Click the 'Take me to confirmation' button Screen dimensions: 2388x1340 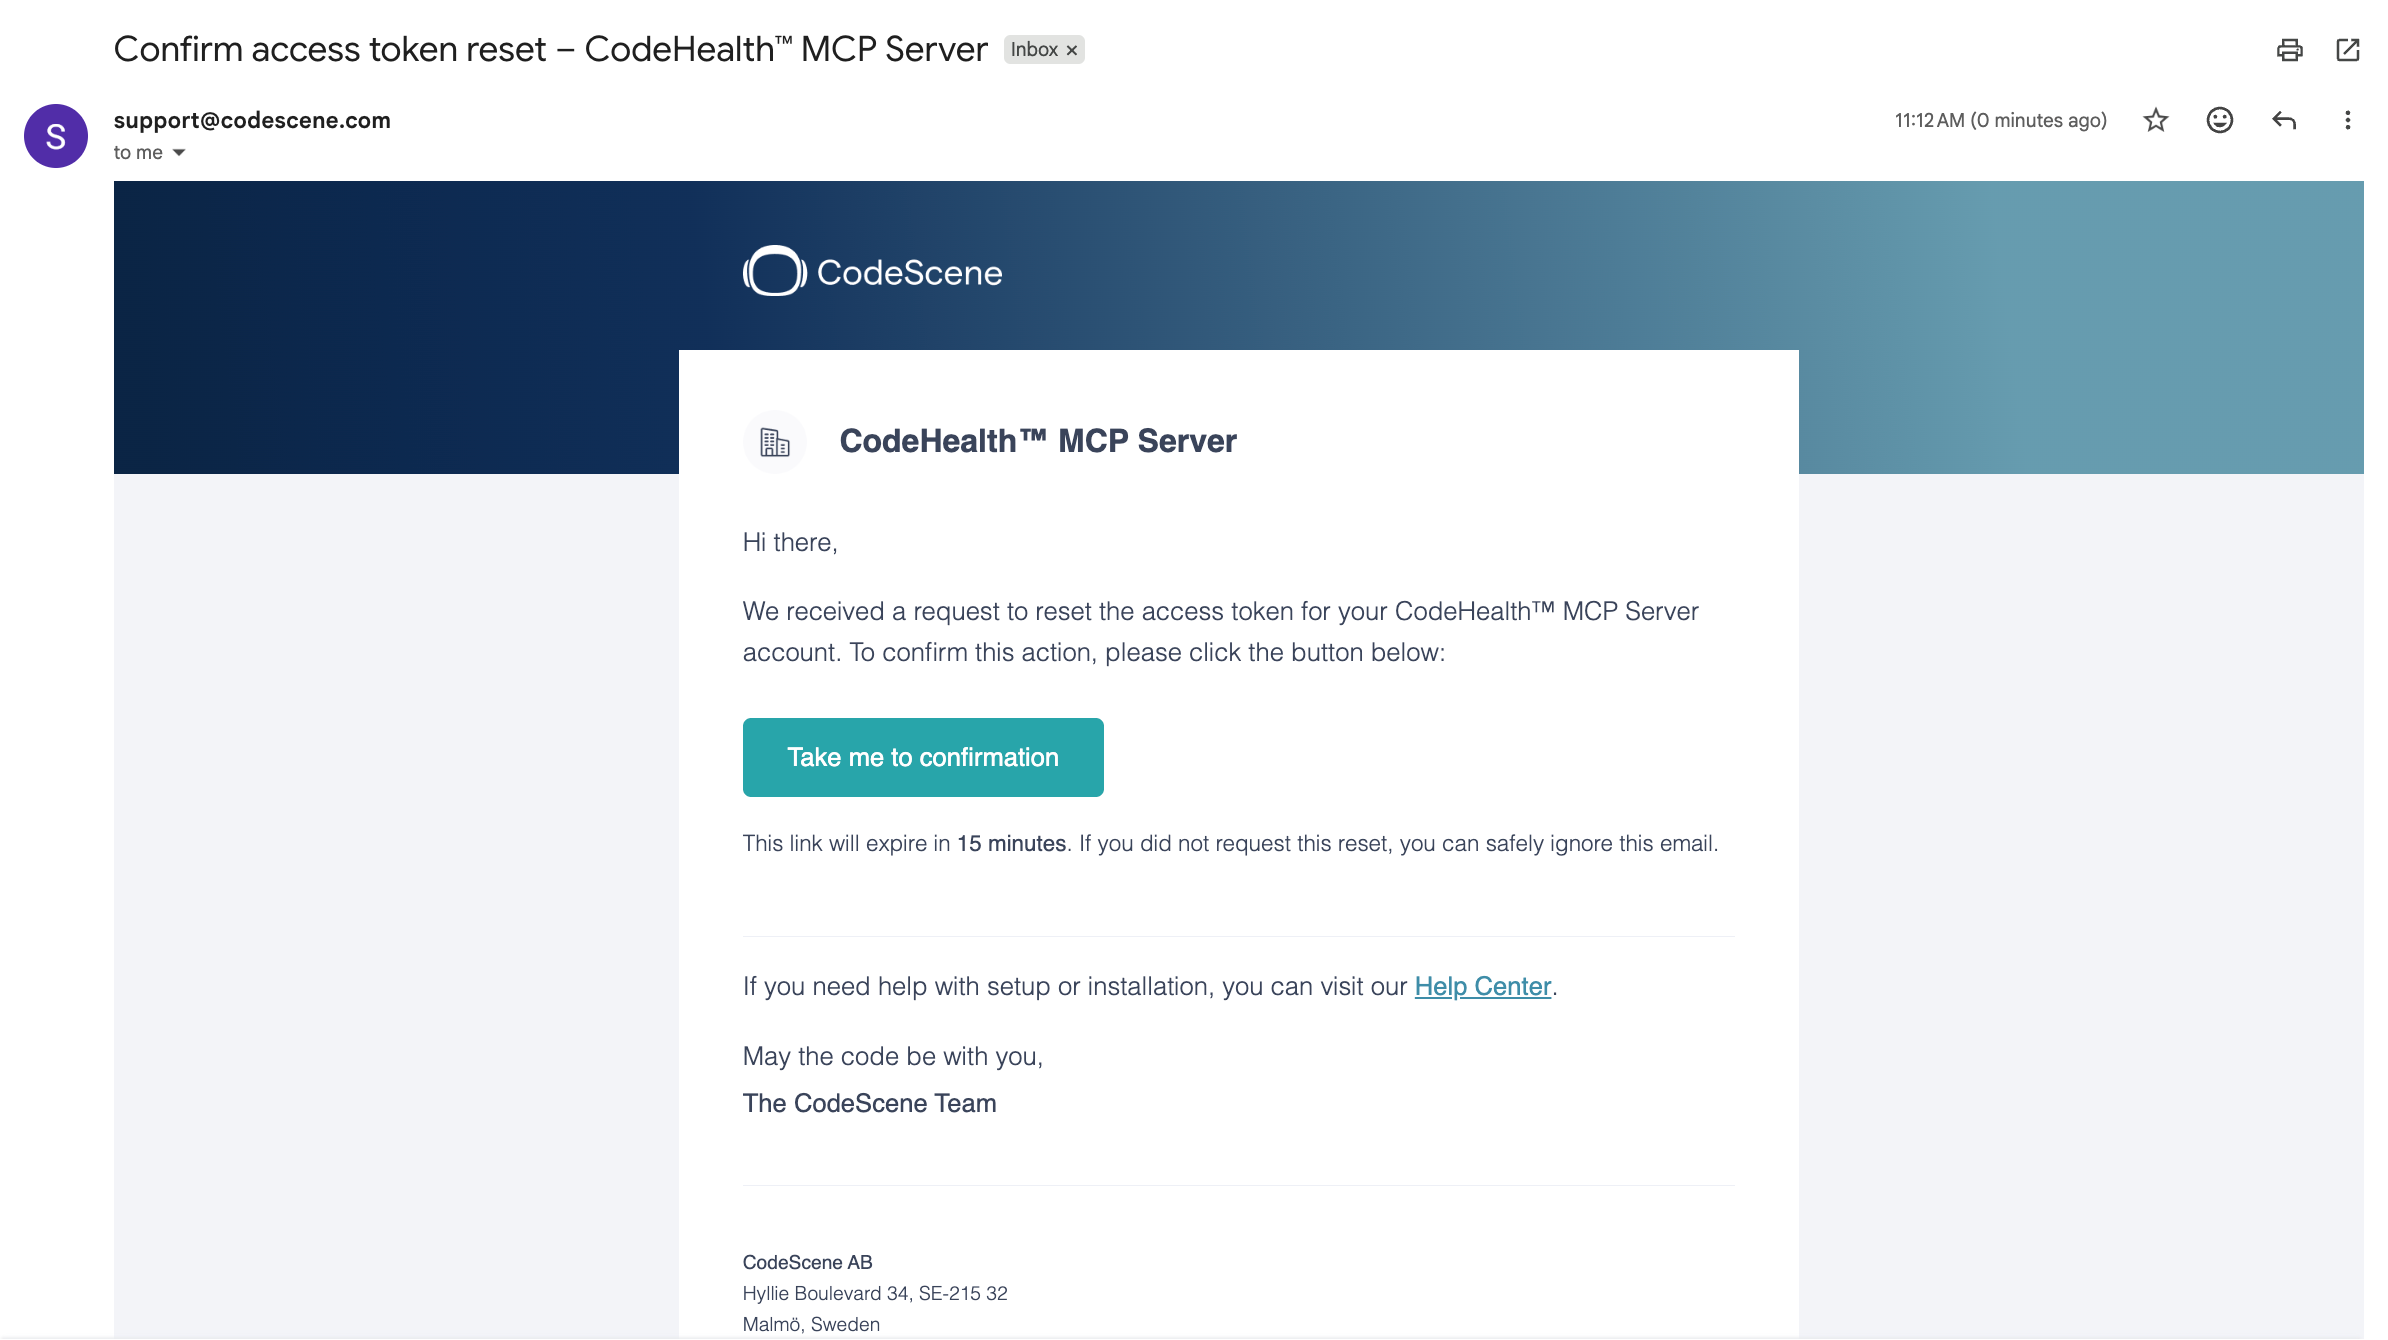tap(923, 757)
